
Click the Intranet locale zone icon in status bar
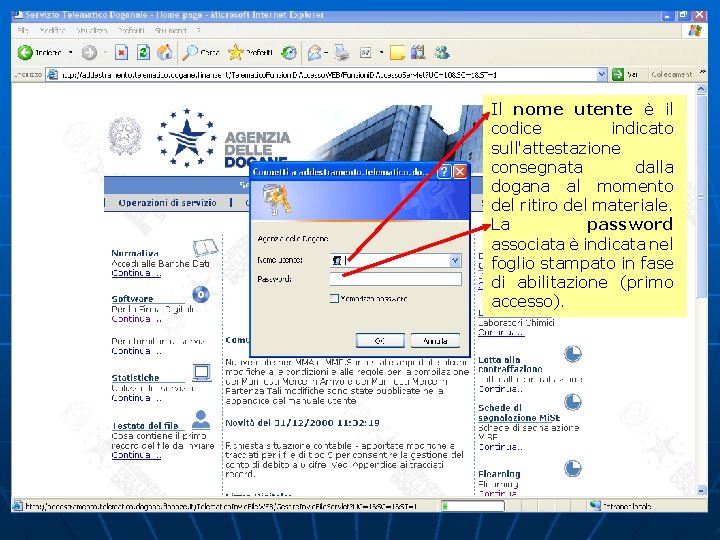coord(595,506)
